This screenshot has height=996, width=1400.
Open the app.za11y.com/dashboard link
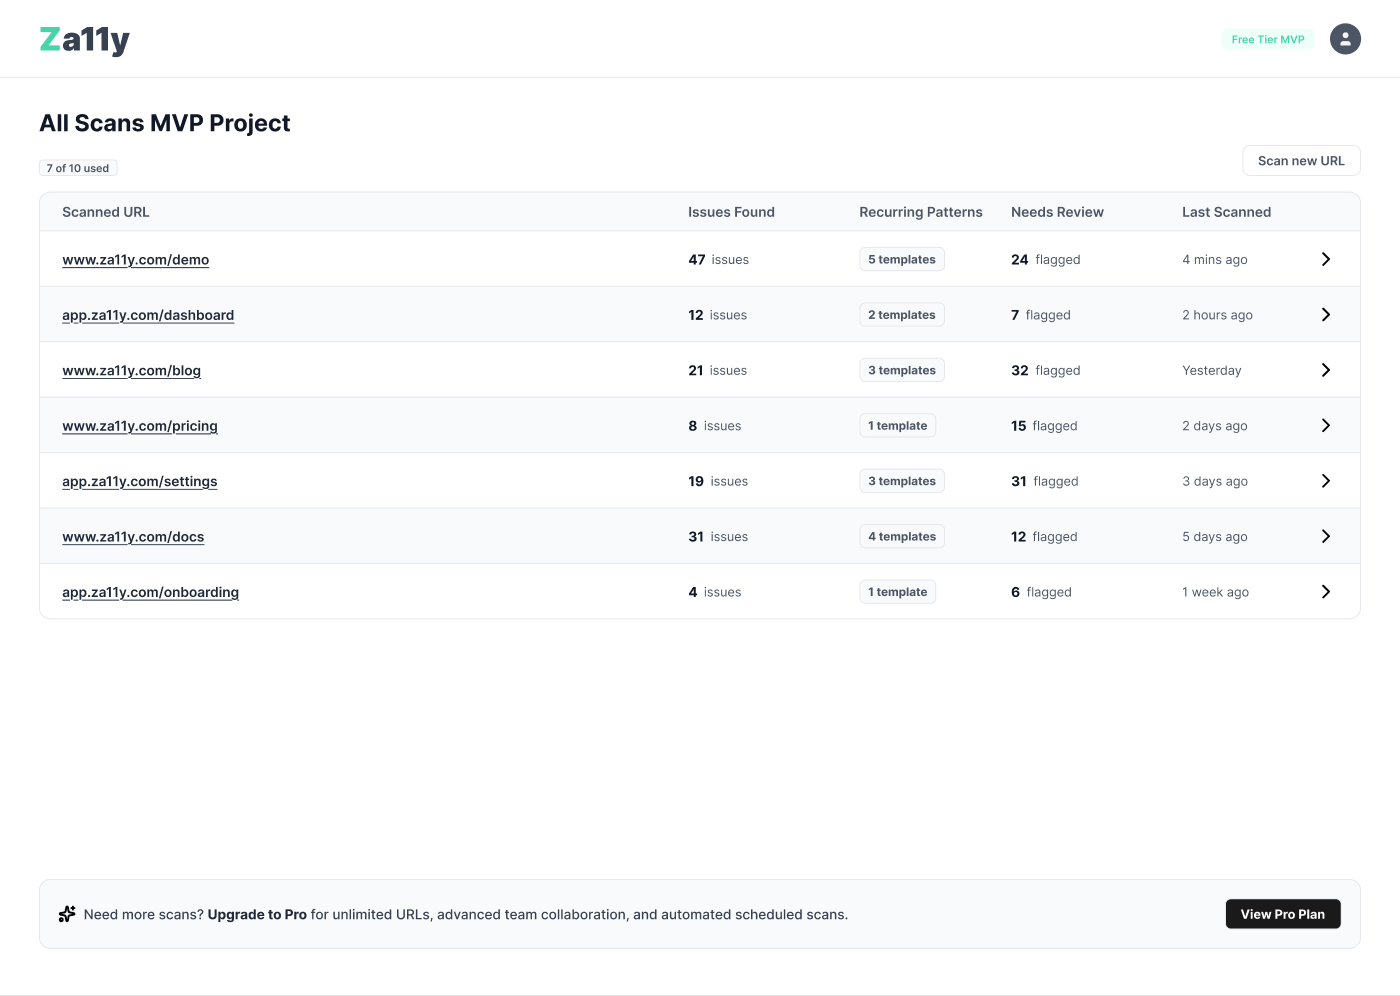pos(148,315)
